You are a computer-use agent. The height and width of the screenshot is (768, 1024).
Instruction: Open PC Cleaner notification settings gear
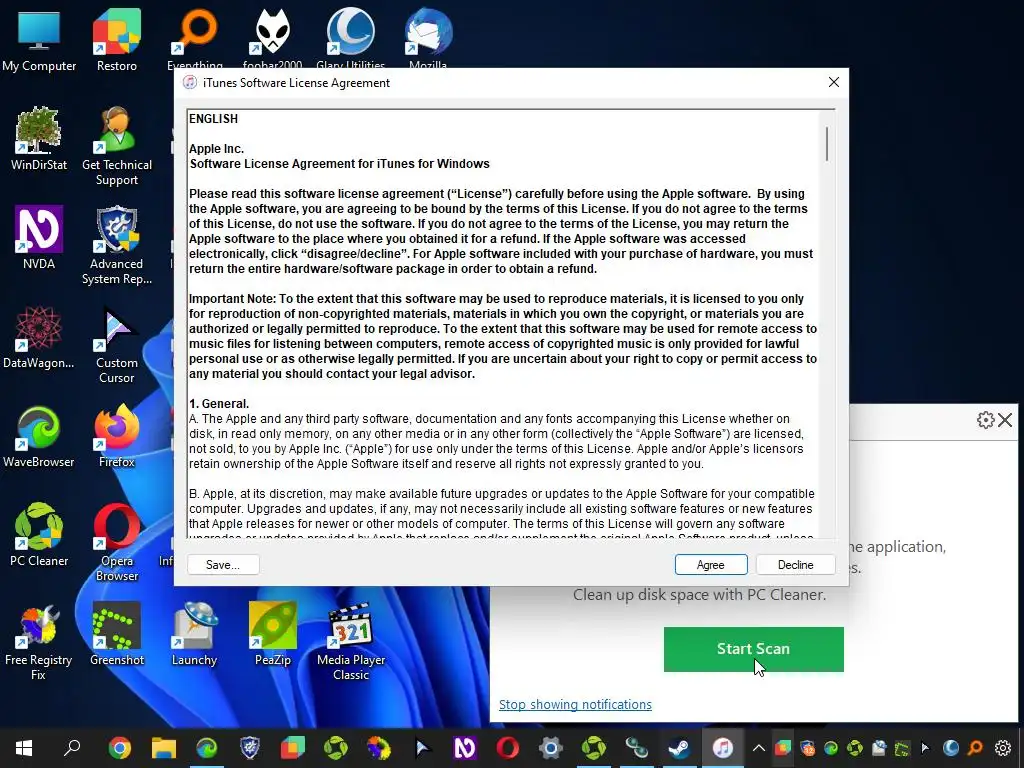tap(985, 420)
